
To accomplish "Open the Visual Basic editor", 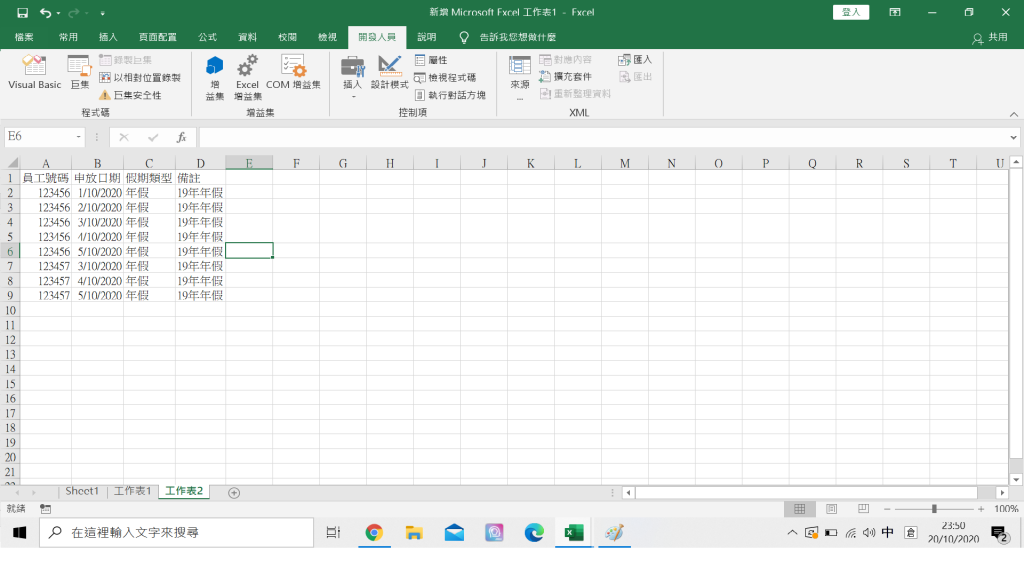I will click(34, 72).
